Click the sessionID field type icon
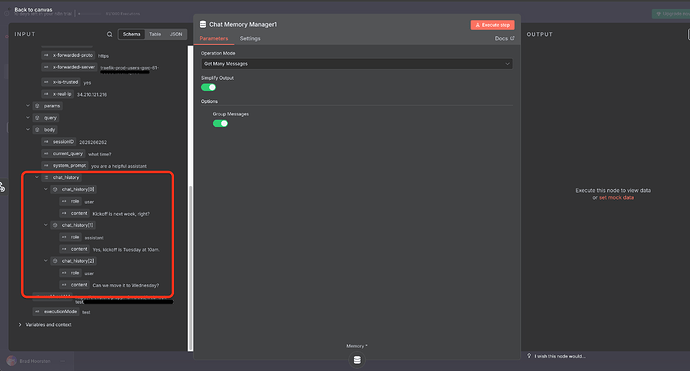The image size is (690, 371). [x=46, y=142]
